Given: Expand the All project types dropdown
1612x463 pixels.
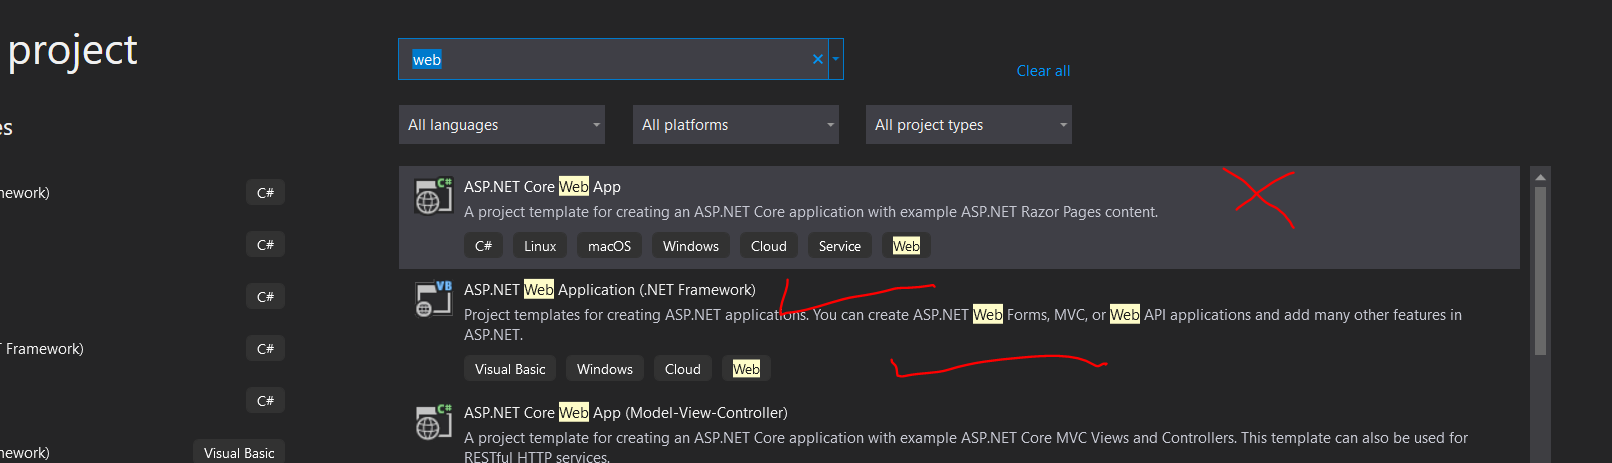Looking at the screenshot, I should click(968, 125).
